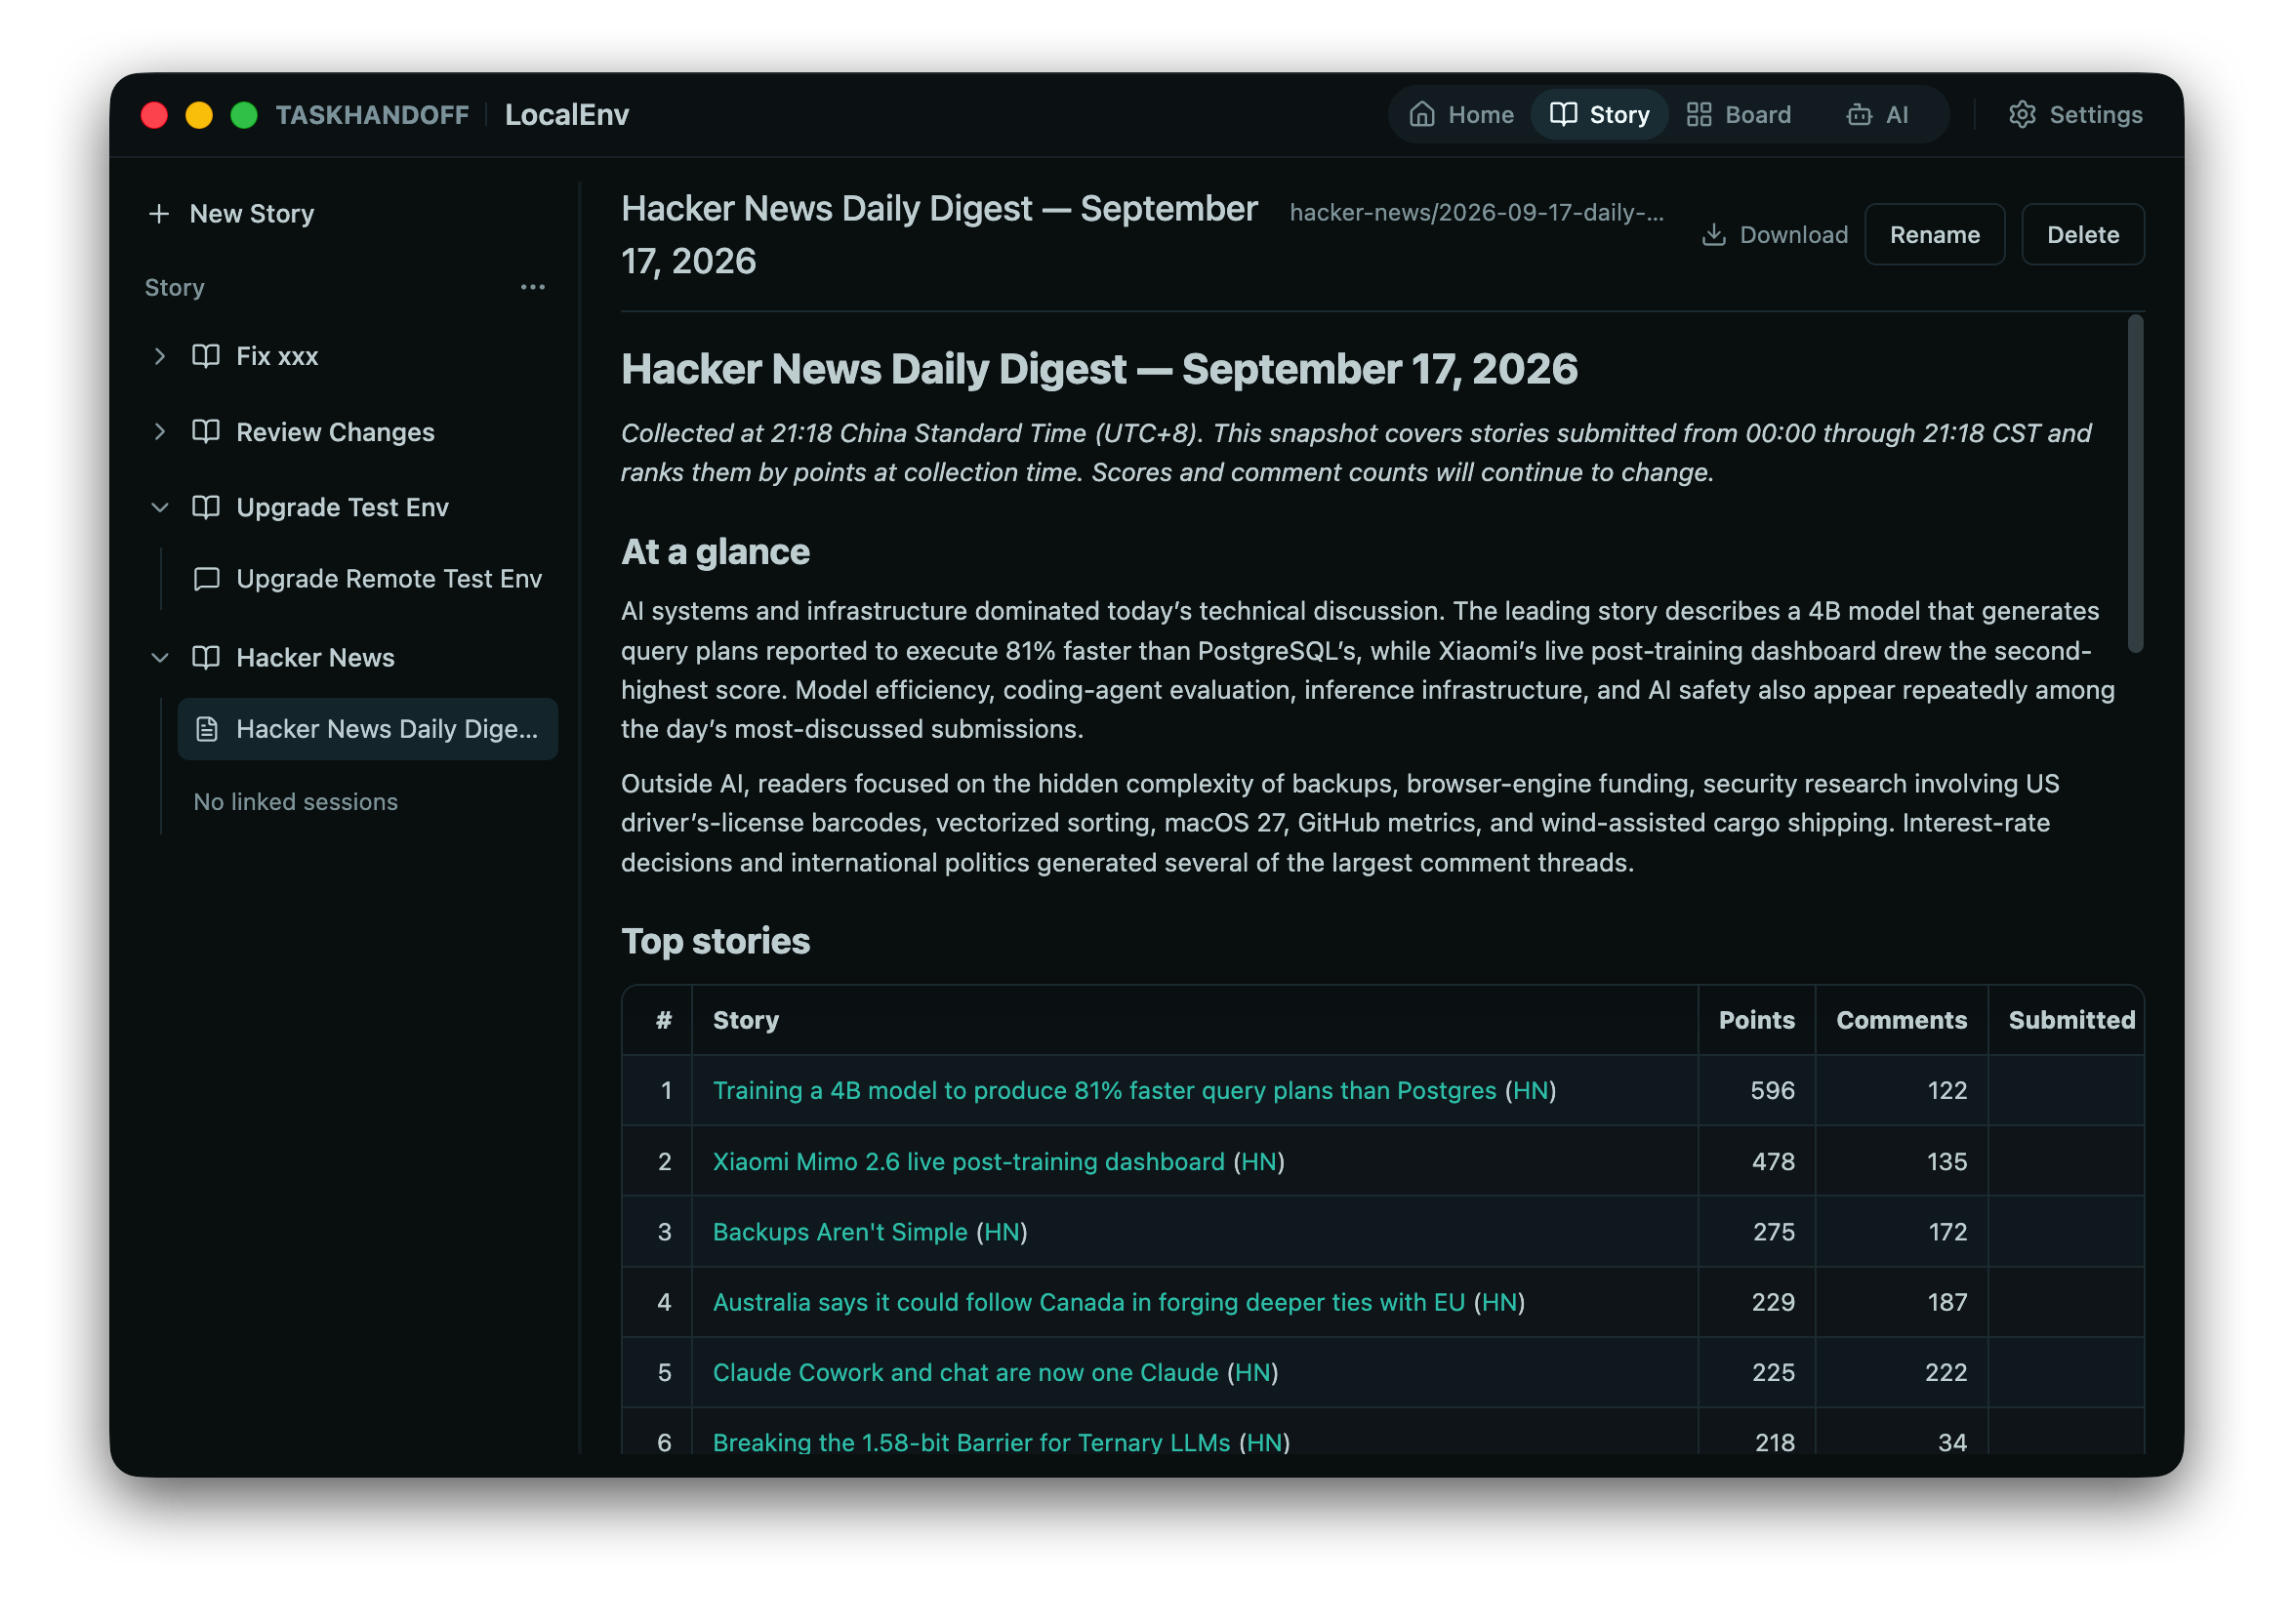The image size is (2294, 1624).
Task: Click the book icon beside Upgrade Test Env
Action: coord(206,507)
